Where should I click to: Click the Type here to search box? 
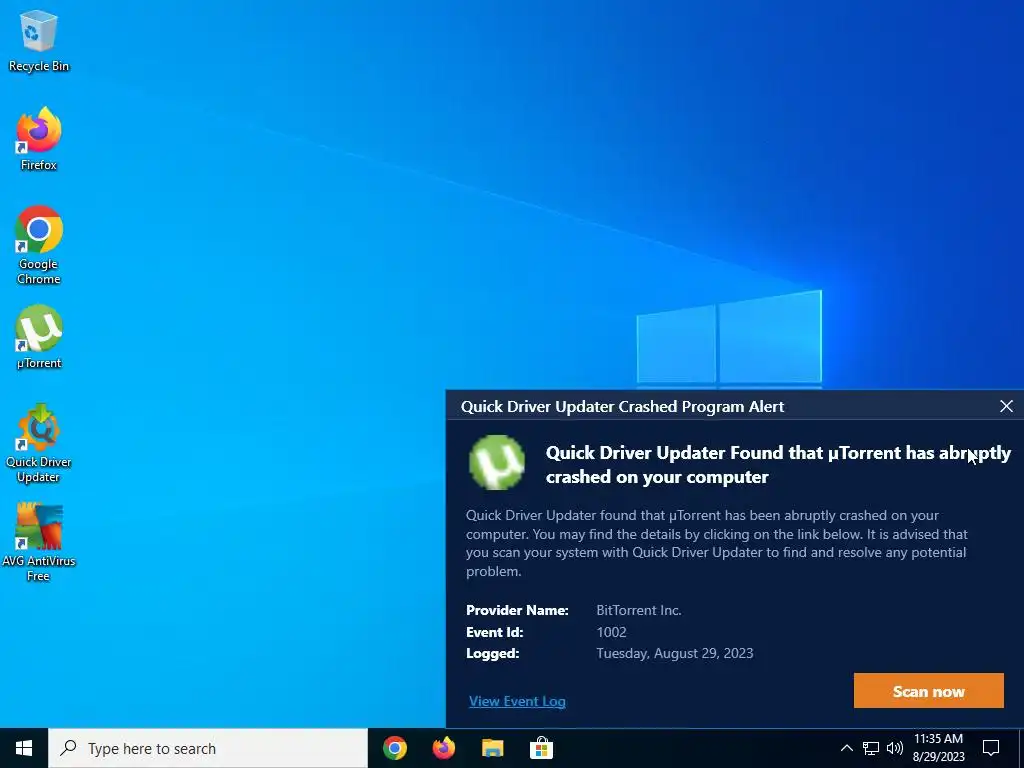(208, 748)
